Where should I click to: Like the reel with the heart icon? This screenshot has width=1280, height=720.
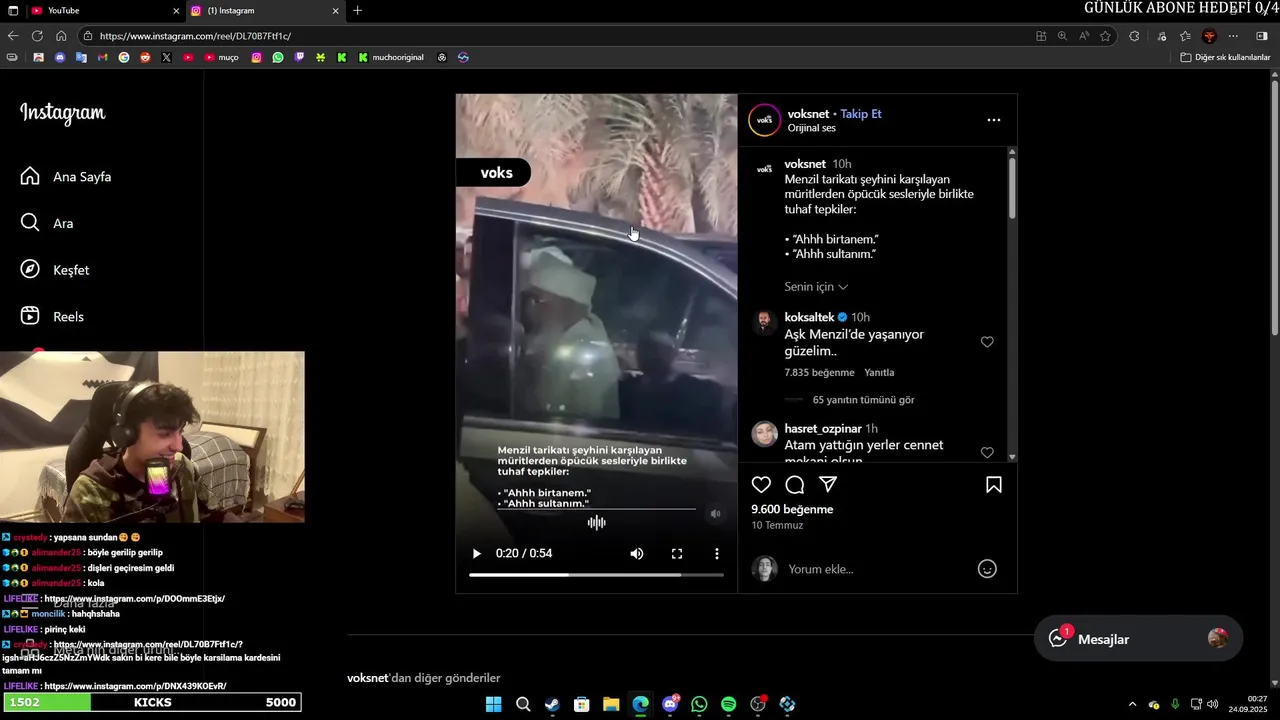tap(761, 484)
